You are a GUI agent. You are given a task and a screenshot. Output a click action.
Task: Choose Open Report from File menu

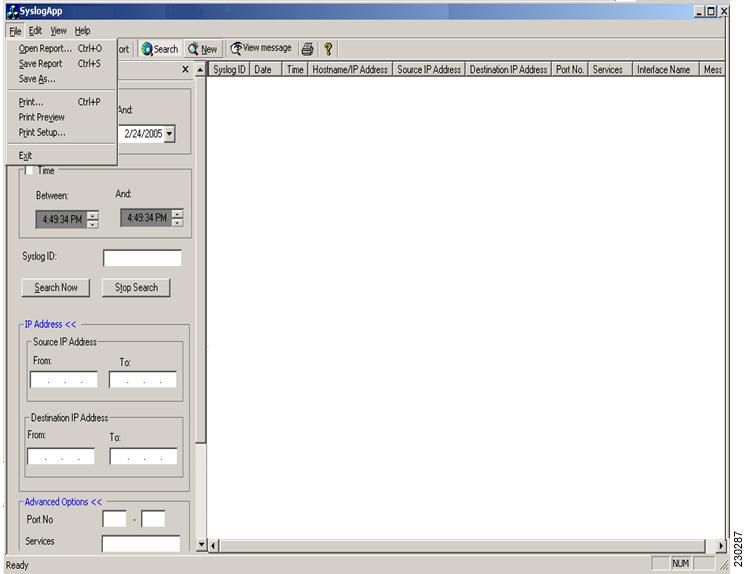[x=62, y=48]
